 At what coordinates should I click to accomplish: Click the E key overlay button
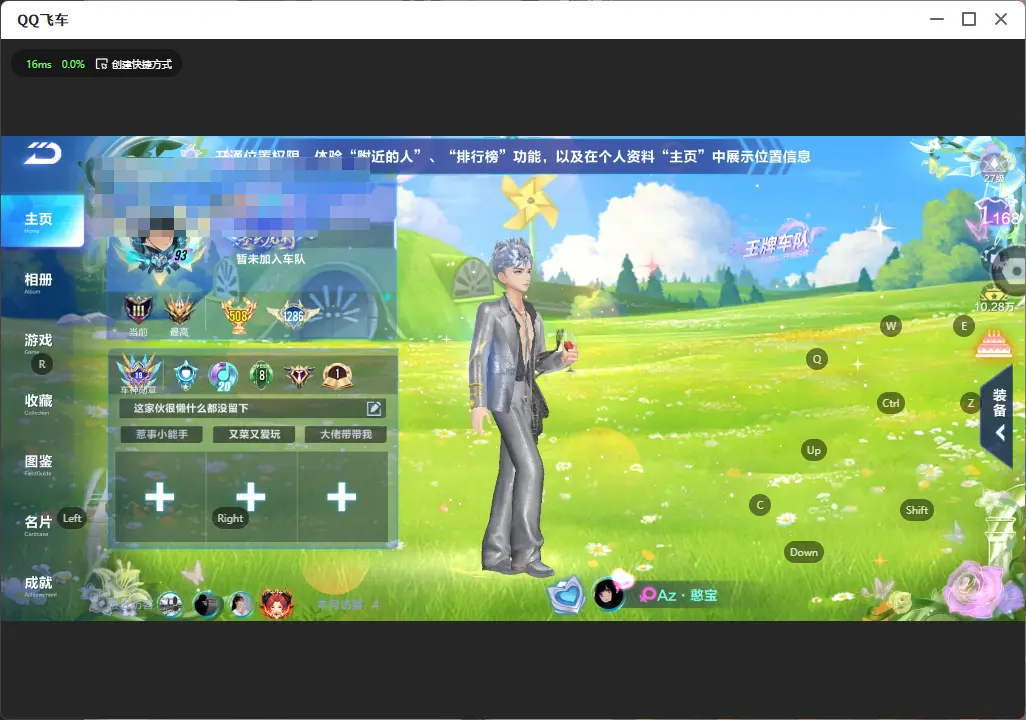[x=964, y=326]
